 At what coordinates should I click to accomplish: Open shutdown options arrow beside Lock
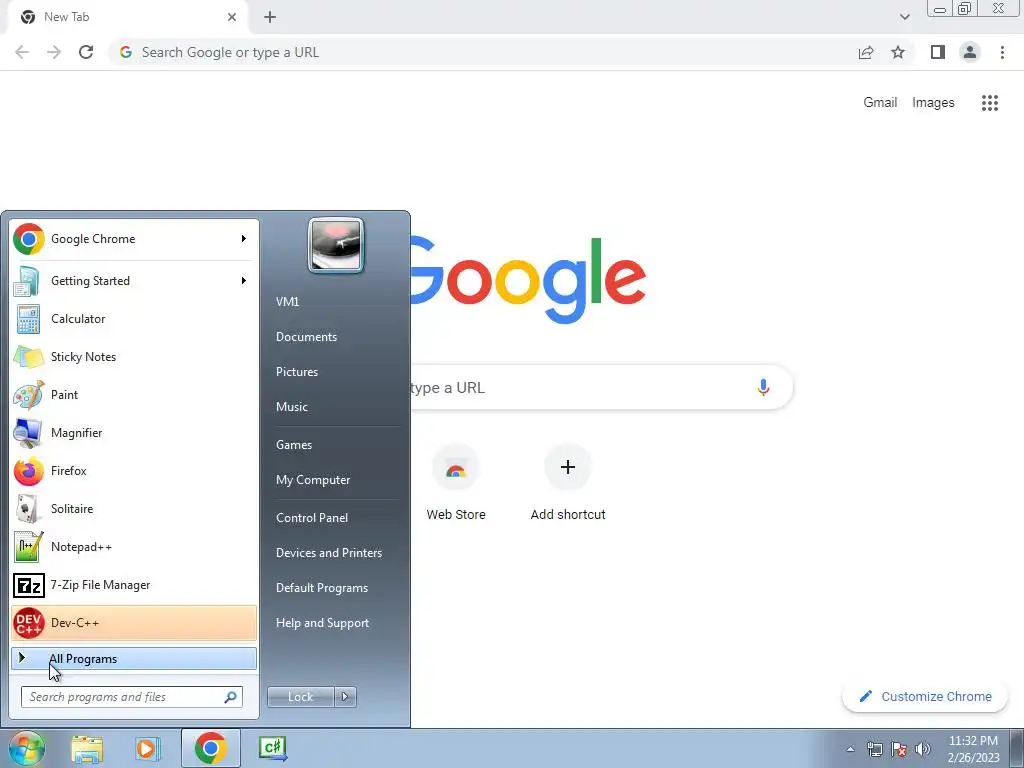click(345, 697)
